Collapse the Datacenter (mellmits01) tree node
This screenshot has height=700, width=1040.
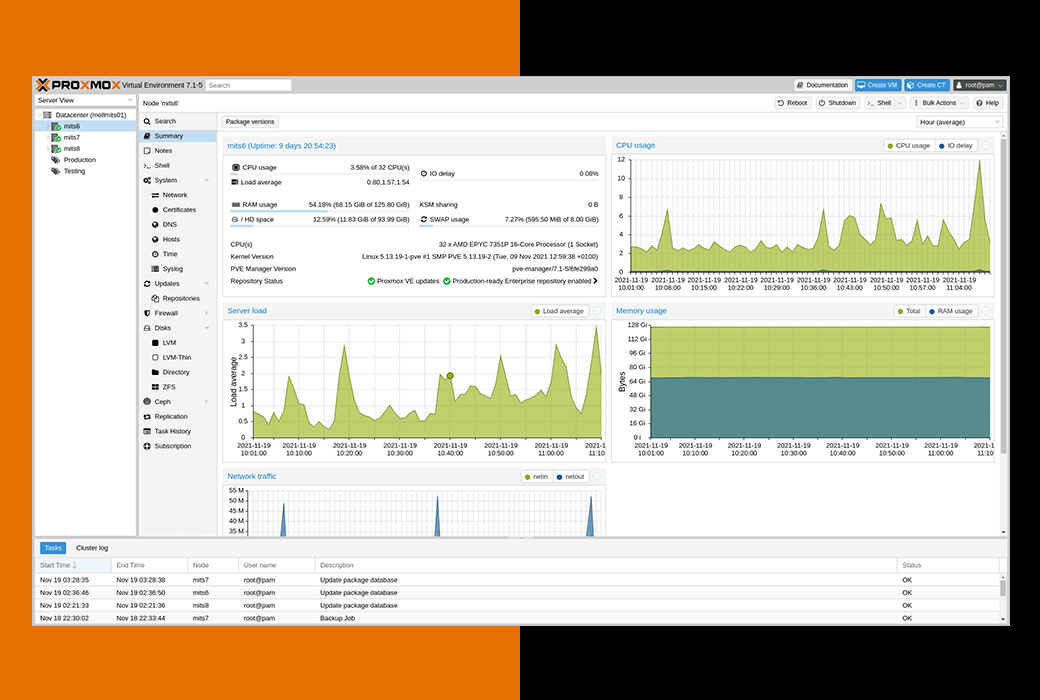(39, 115)
